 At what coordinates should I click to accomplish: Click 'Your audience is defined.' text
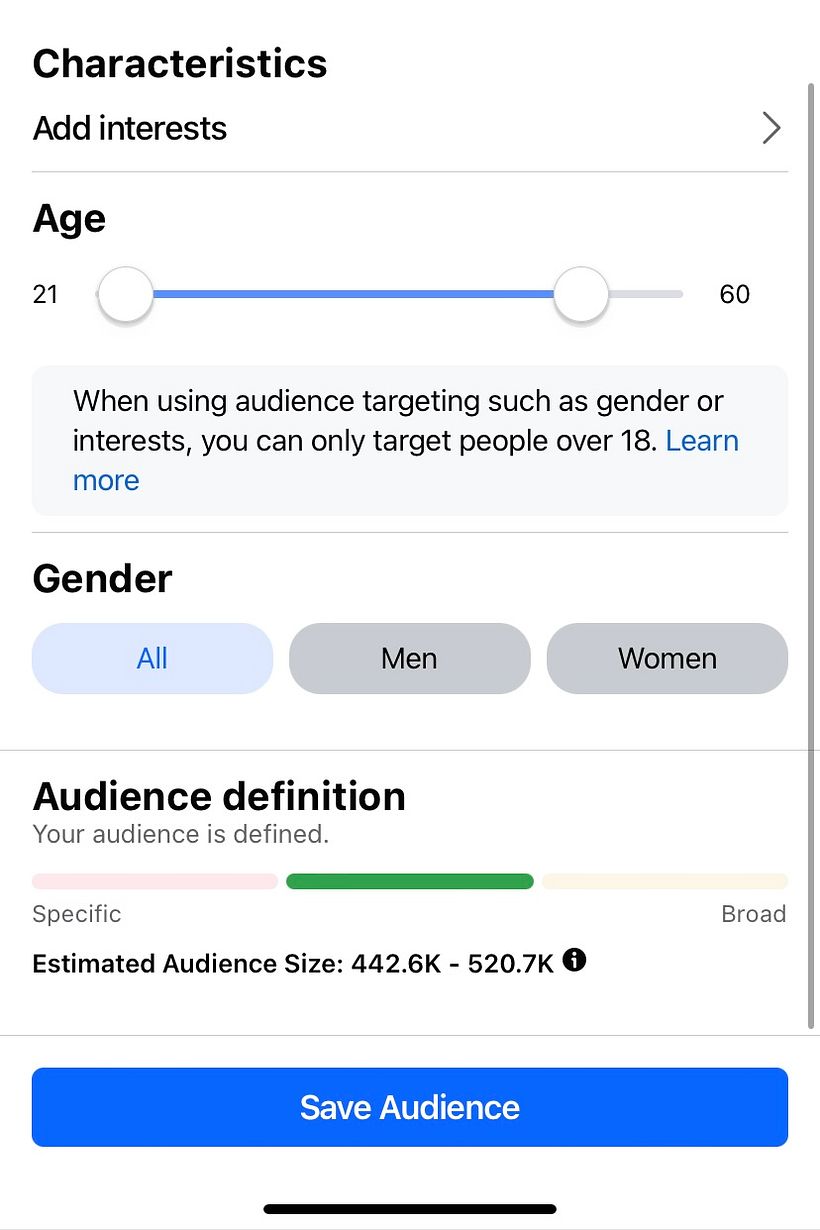(x=181, y=833)
